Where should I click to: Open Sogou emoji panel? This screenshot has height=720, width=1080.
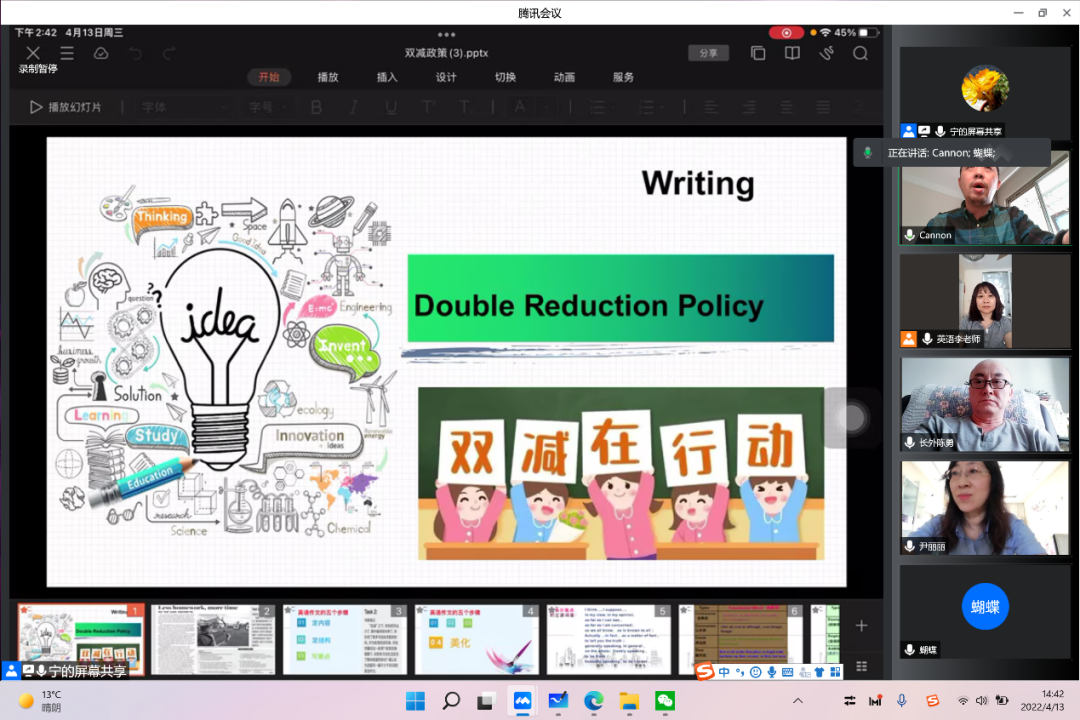pos(756,672)
